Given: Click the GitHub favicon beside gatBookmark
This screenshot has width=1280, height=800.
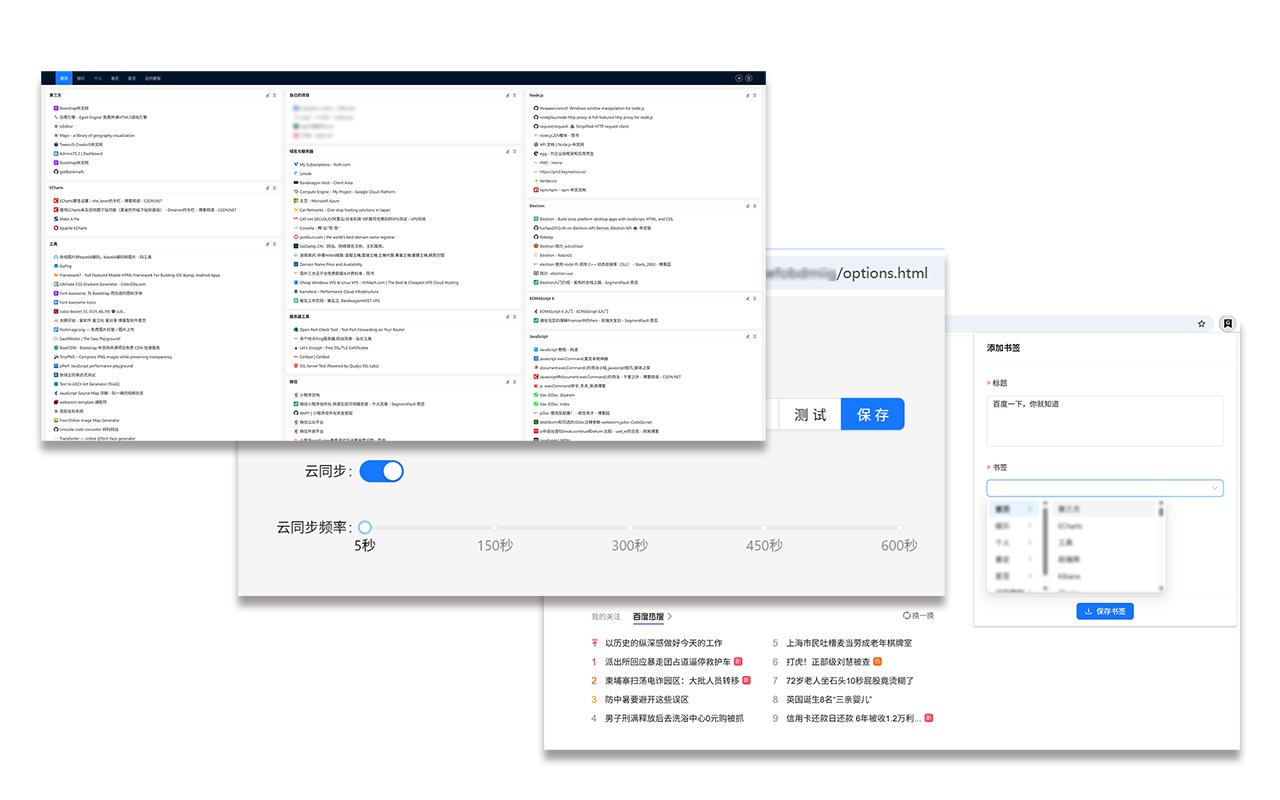Looking at the screenshot, I should click(56, 172).
